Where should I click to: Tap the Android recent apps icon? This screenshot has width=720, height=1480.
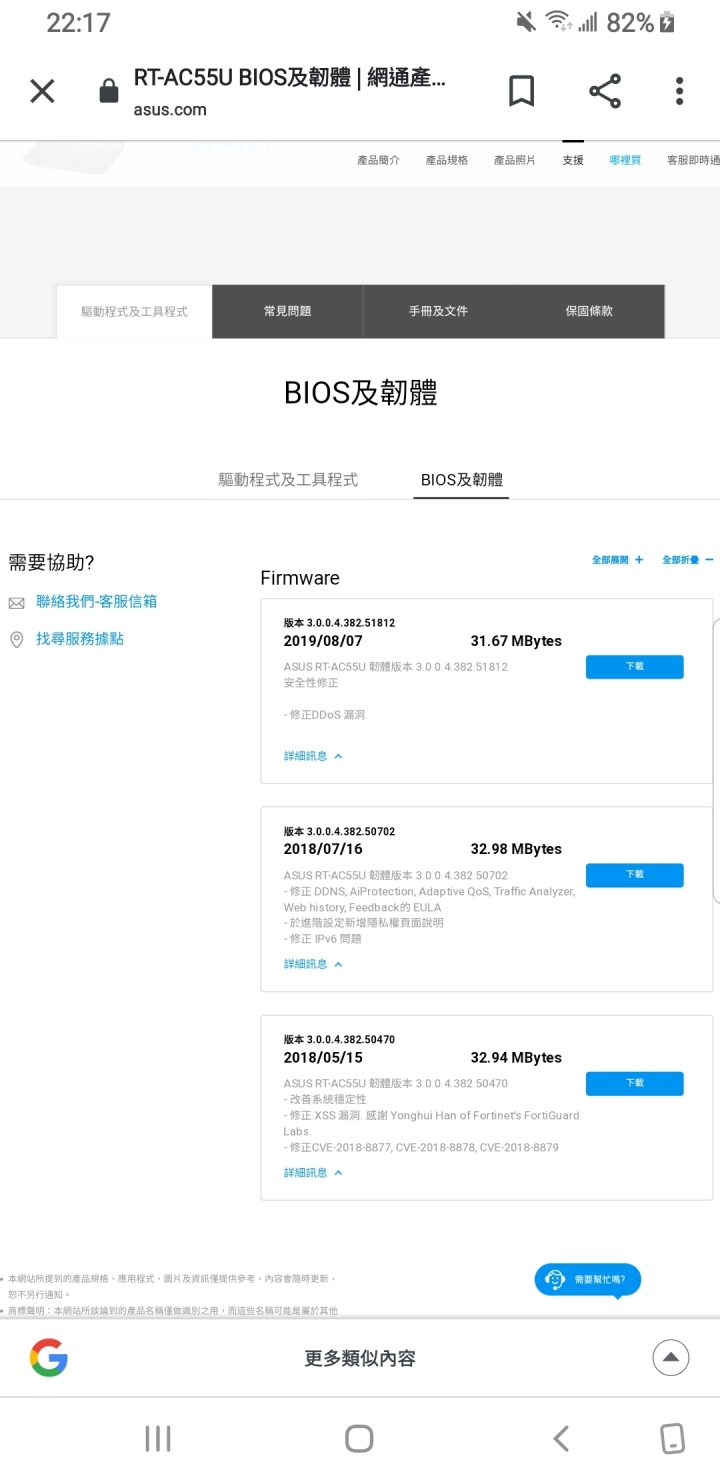[158, 1438]
